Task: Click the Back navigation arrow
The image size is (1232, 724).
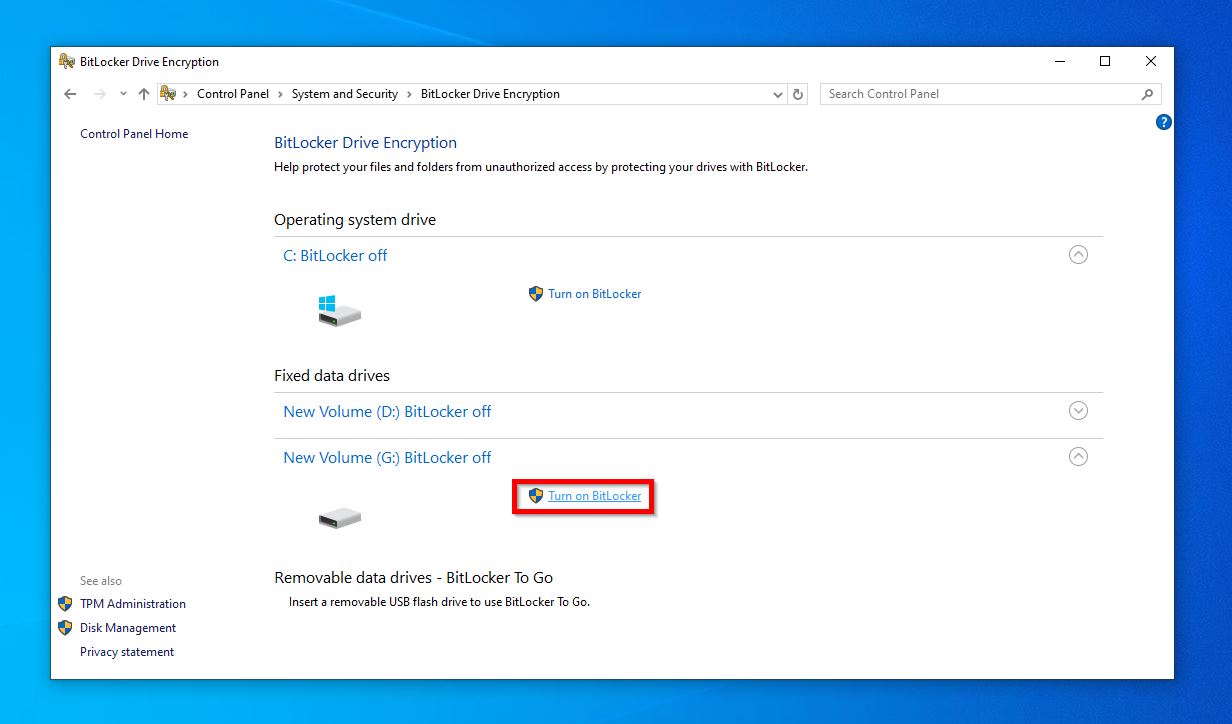Action: pos(70,94)
